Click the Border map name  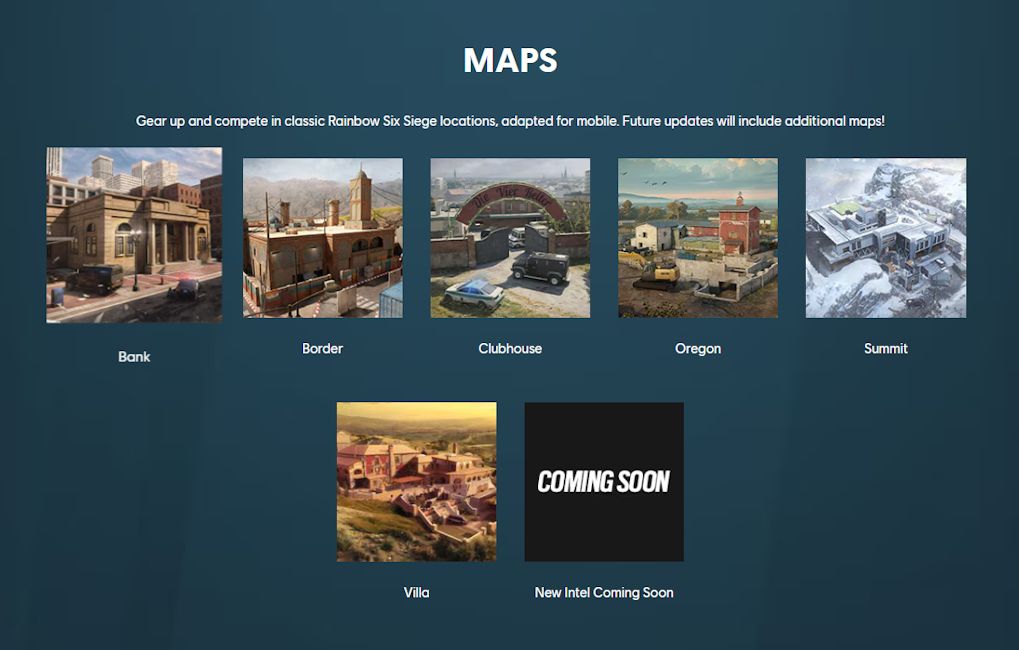point(322,348)
